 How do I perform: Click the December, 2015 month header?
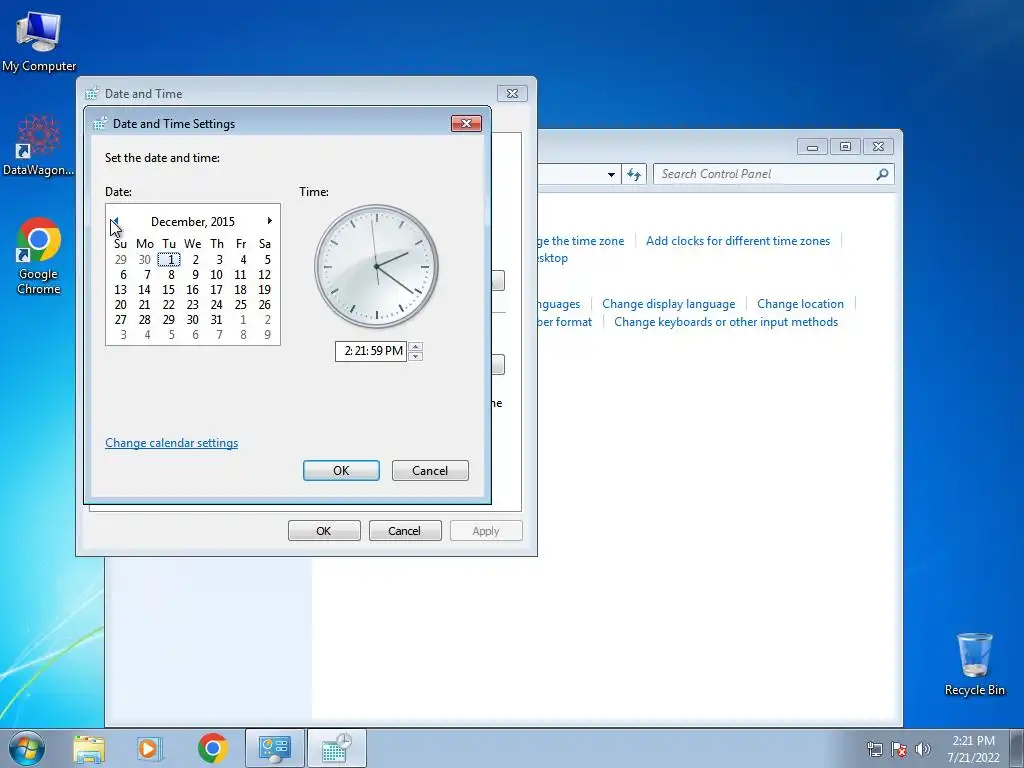point(193,221)
